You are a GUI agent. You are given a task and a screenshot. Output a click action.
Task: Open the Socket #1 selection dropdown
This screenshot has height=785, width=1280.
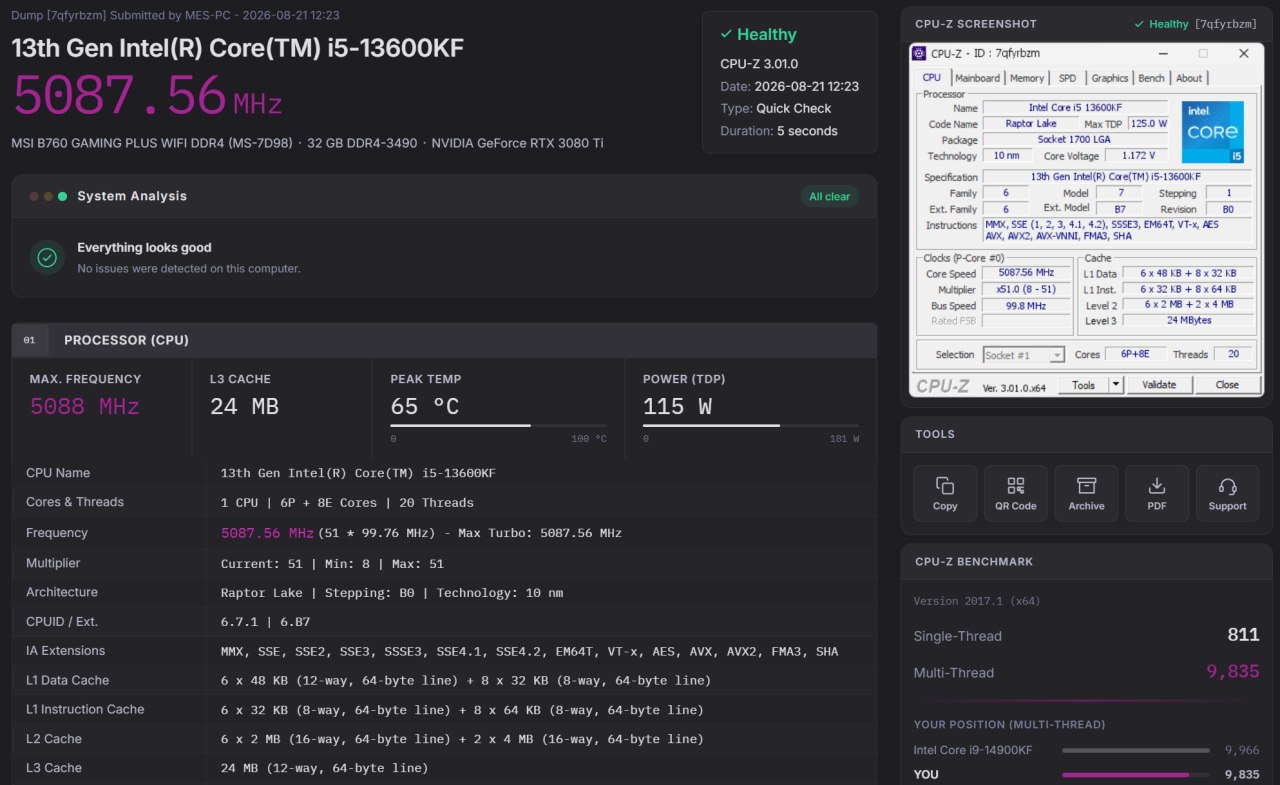point(1023,355)
